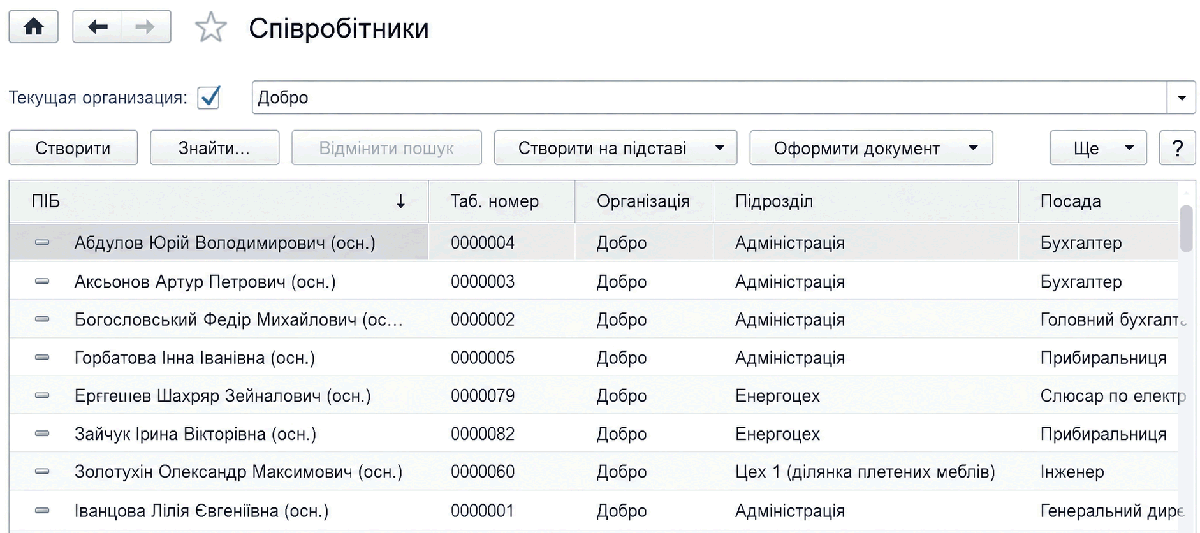Select employee Ерггешев Шахряр Зейналович
The height and width of the screenshot is (533, 1200).
222,397
